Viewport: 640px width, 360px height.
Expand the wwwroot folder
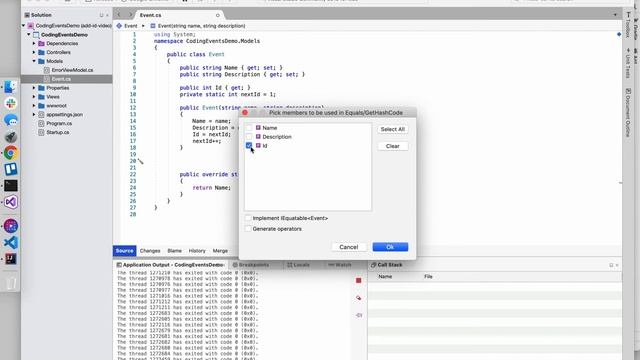pyautogui.click(x=34, y=106)
